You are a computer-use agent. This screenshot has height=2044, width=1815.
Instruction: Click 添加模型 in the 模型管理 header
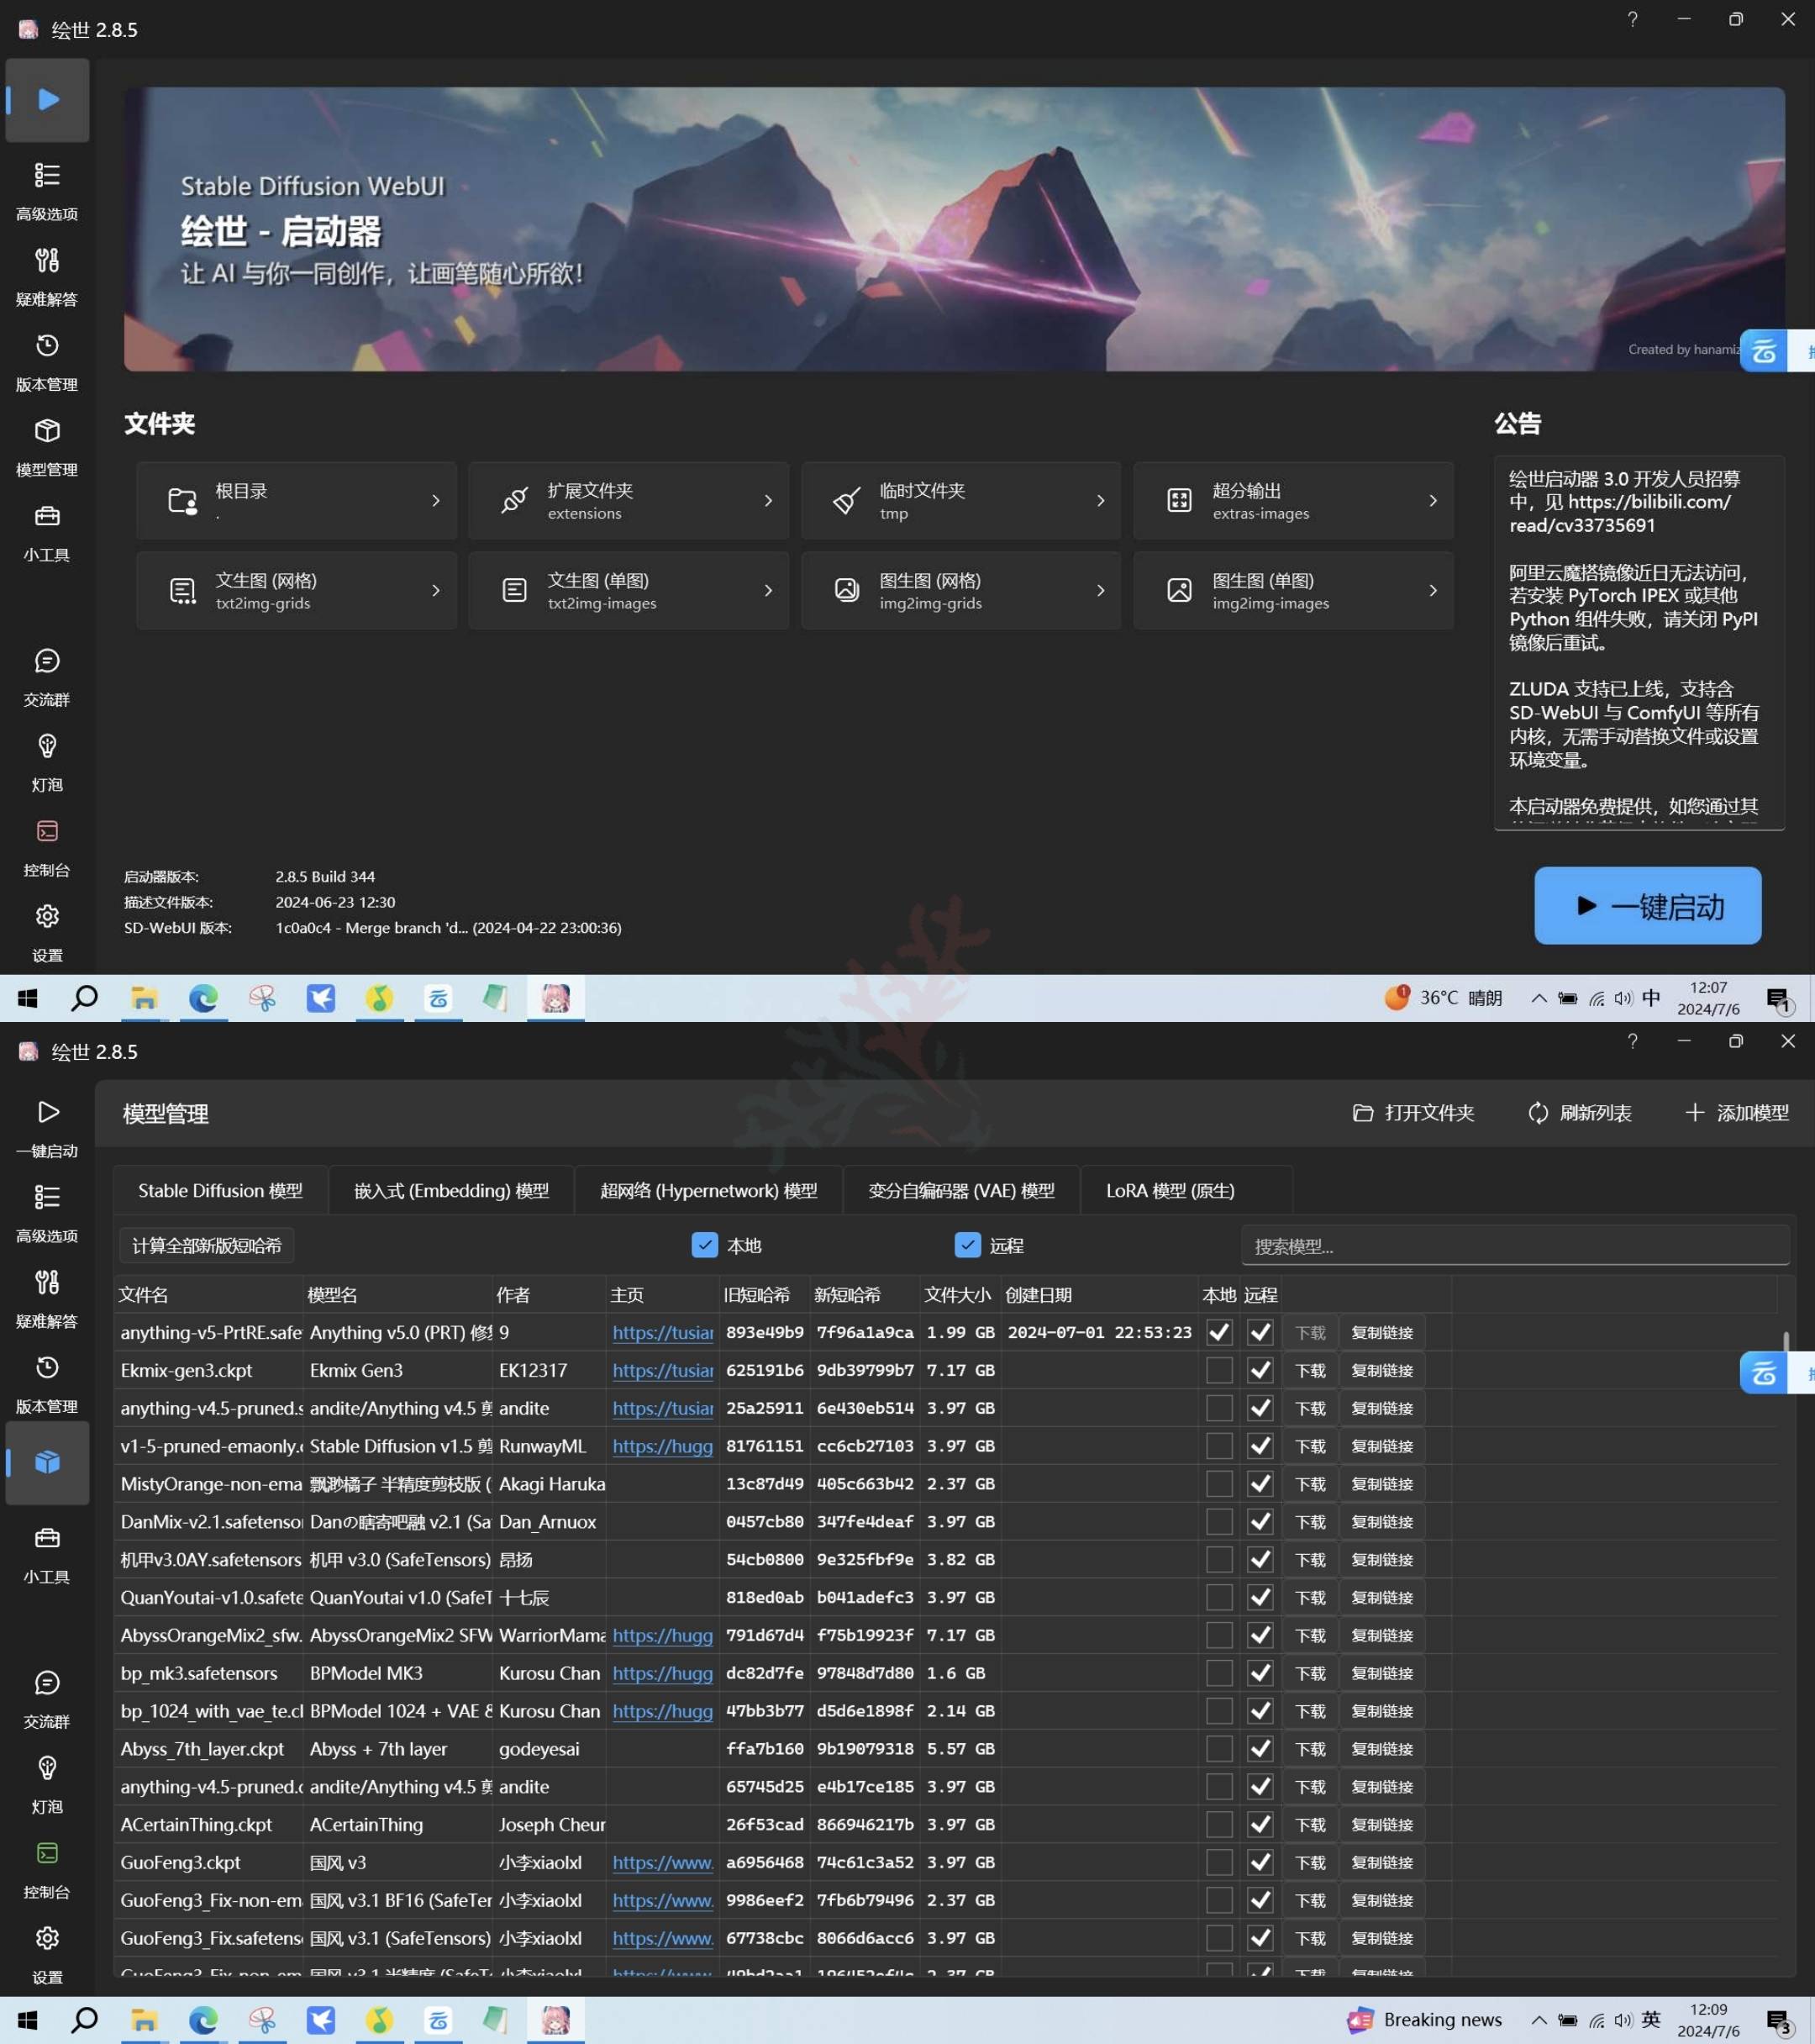tap(1737, 1112)
